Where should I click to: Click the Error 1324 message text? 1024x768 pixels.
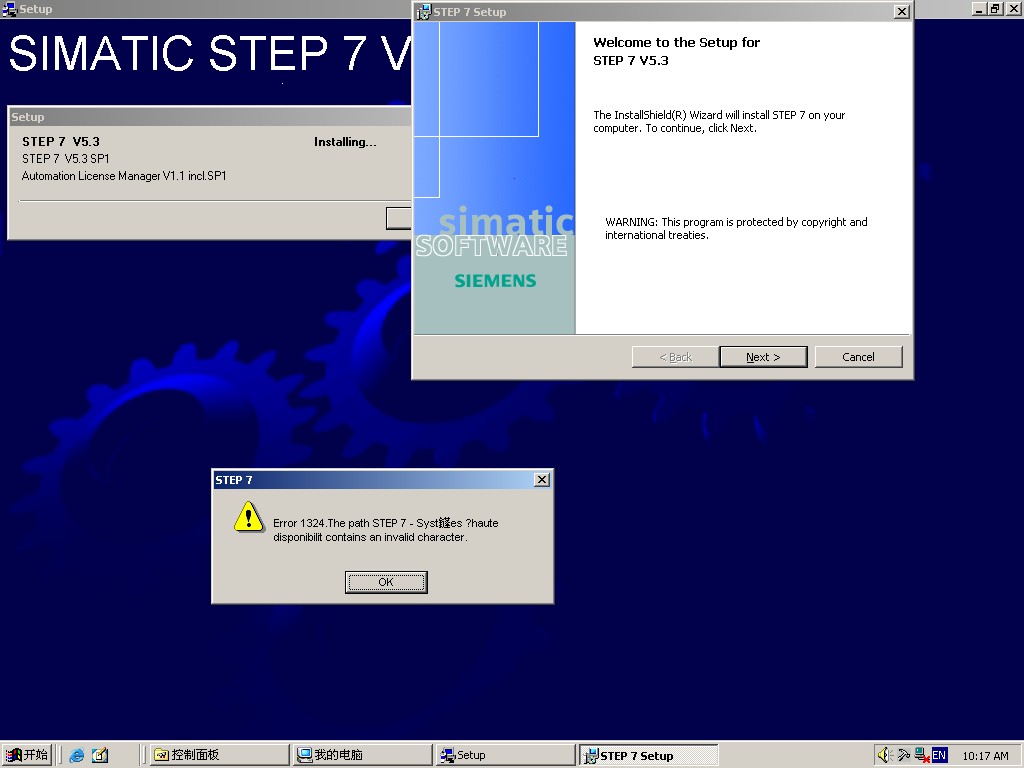pos(385,530)
